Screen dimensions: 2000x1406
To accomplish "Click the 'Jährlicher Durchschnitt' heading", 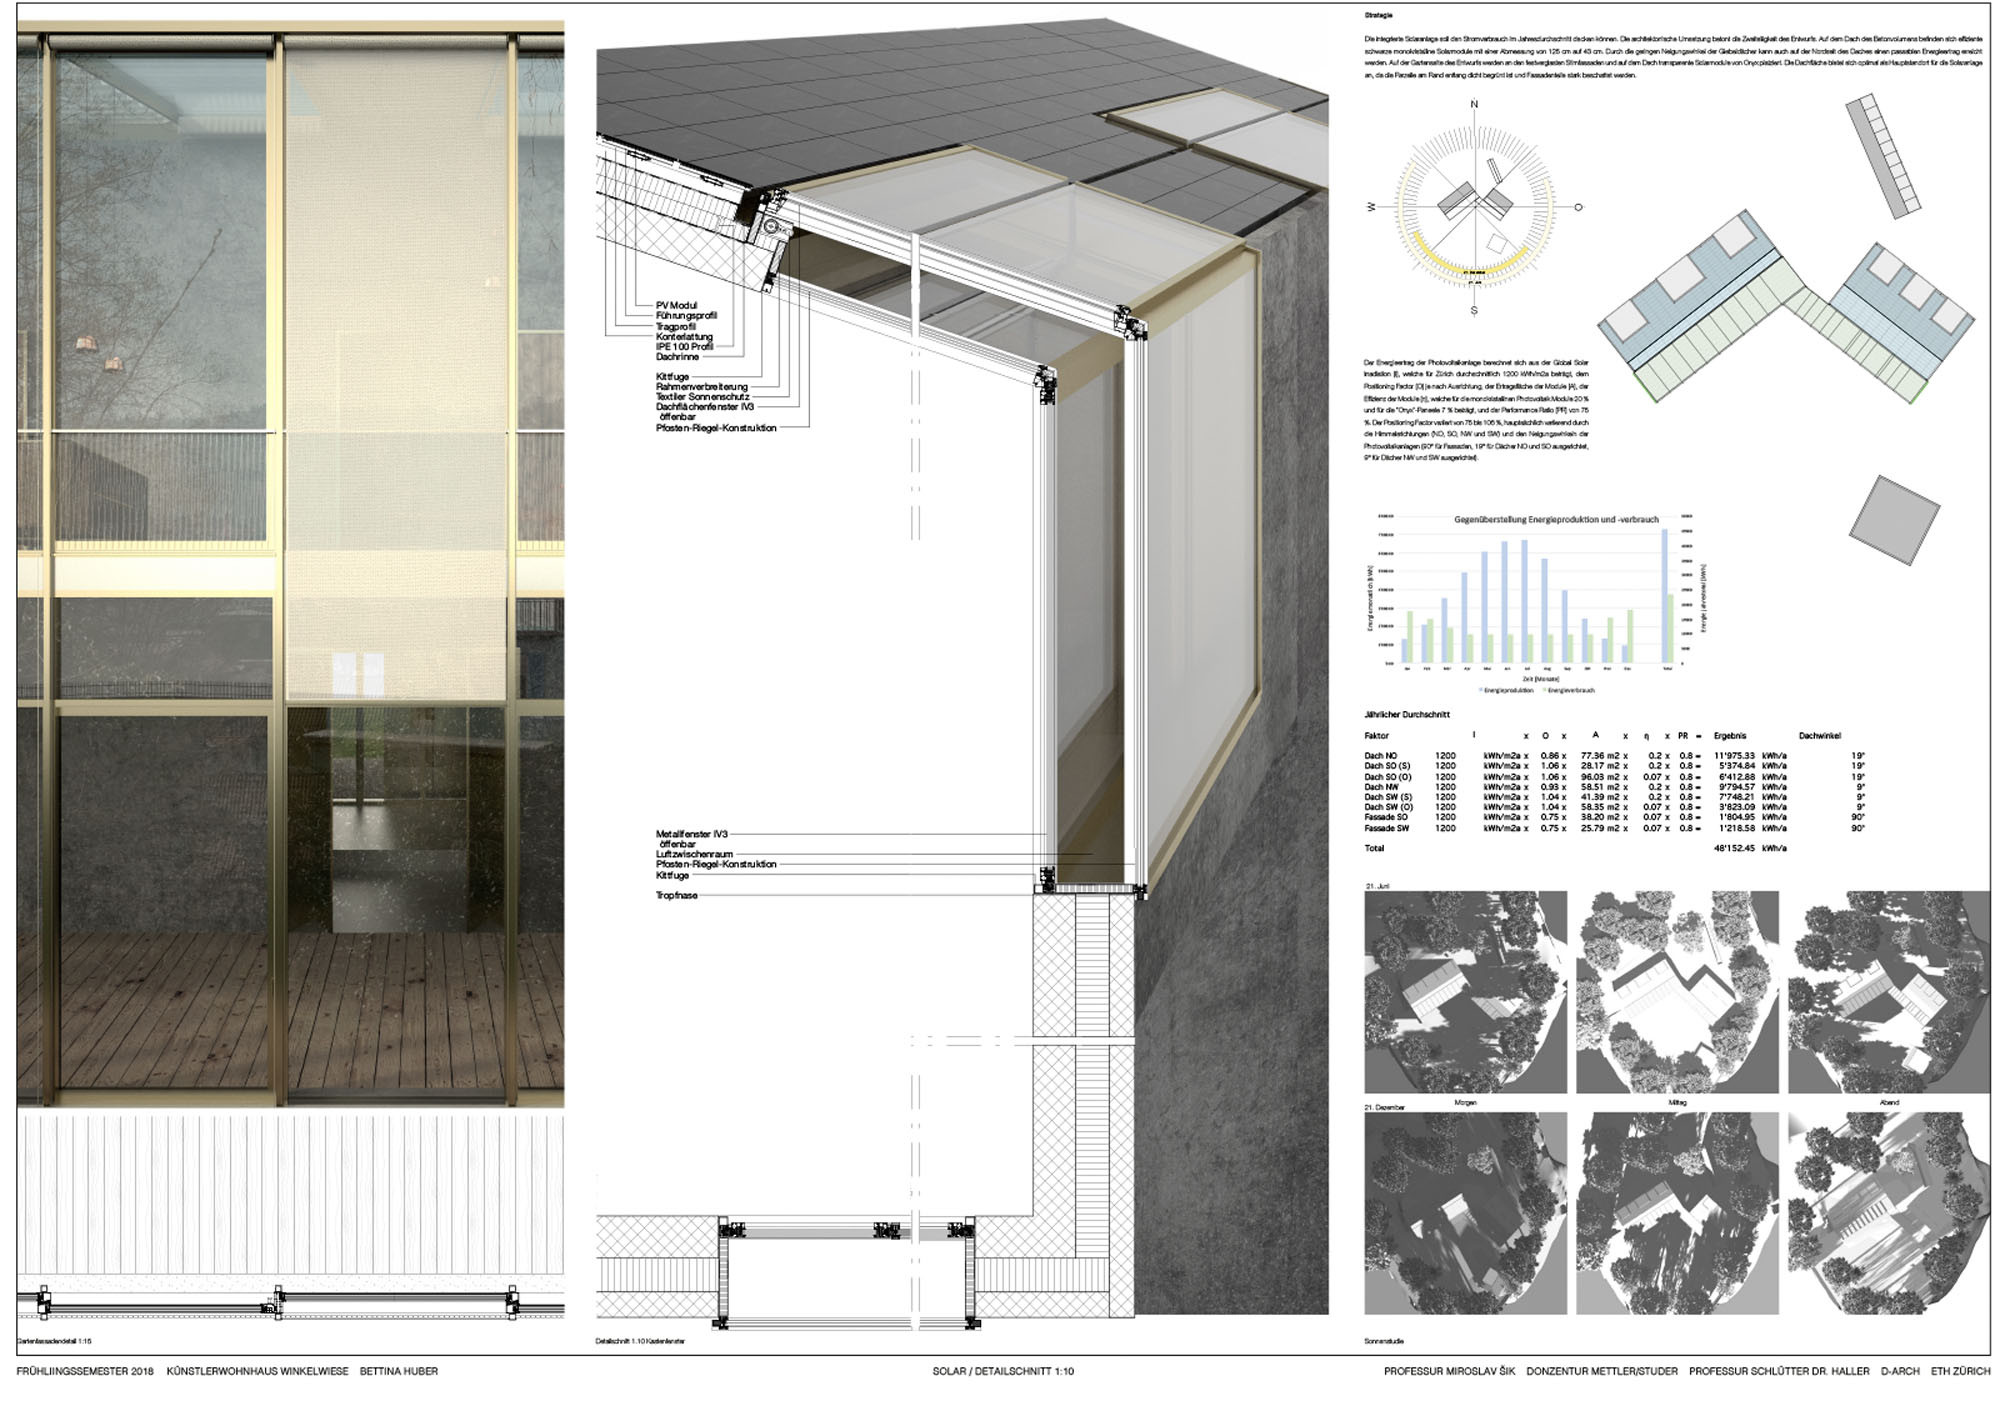I will 1406,715.
